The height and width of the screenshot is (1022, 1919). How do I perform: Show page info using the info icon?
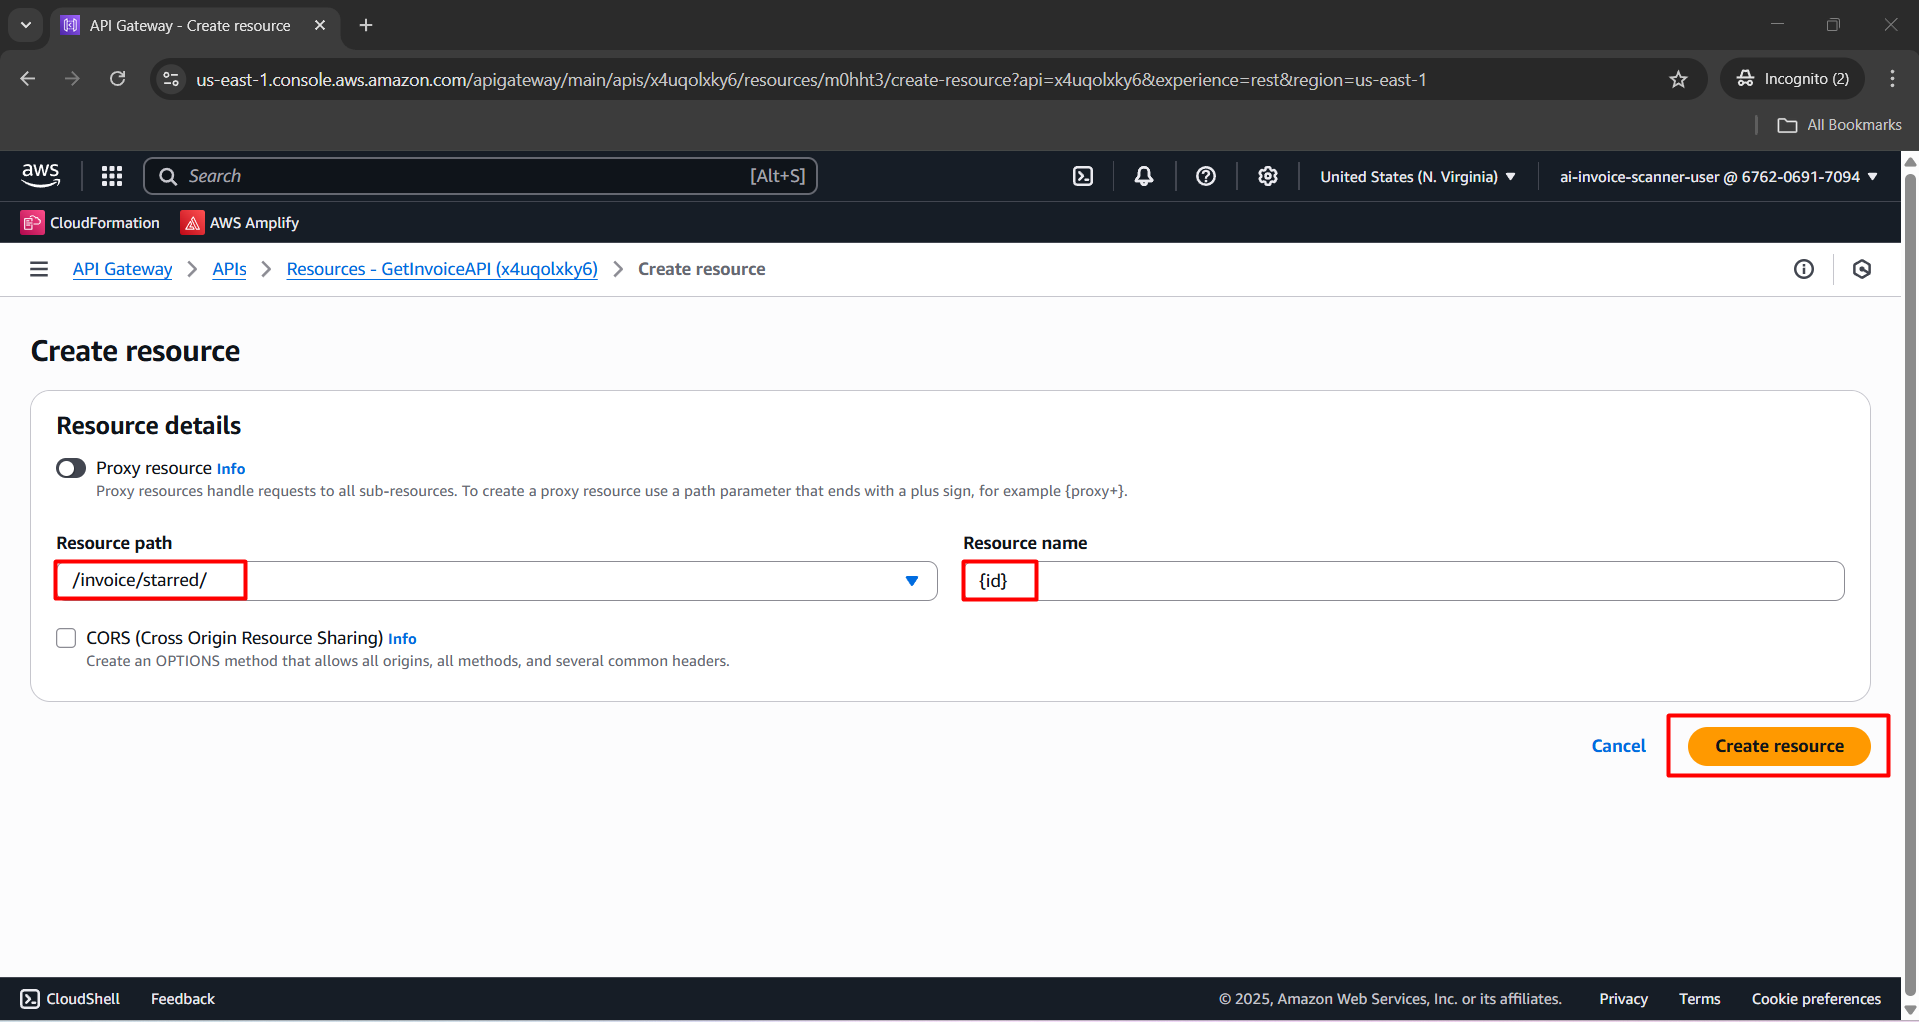click(x=1803, y=268)
